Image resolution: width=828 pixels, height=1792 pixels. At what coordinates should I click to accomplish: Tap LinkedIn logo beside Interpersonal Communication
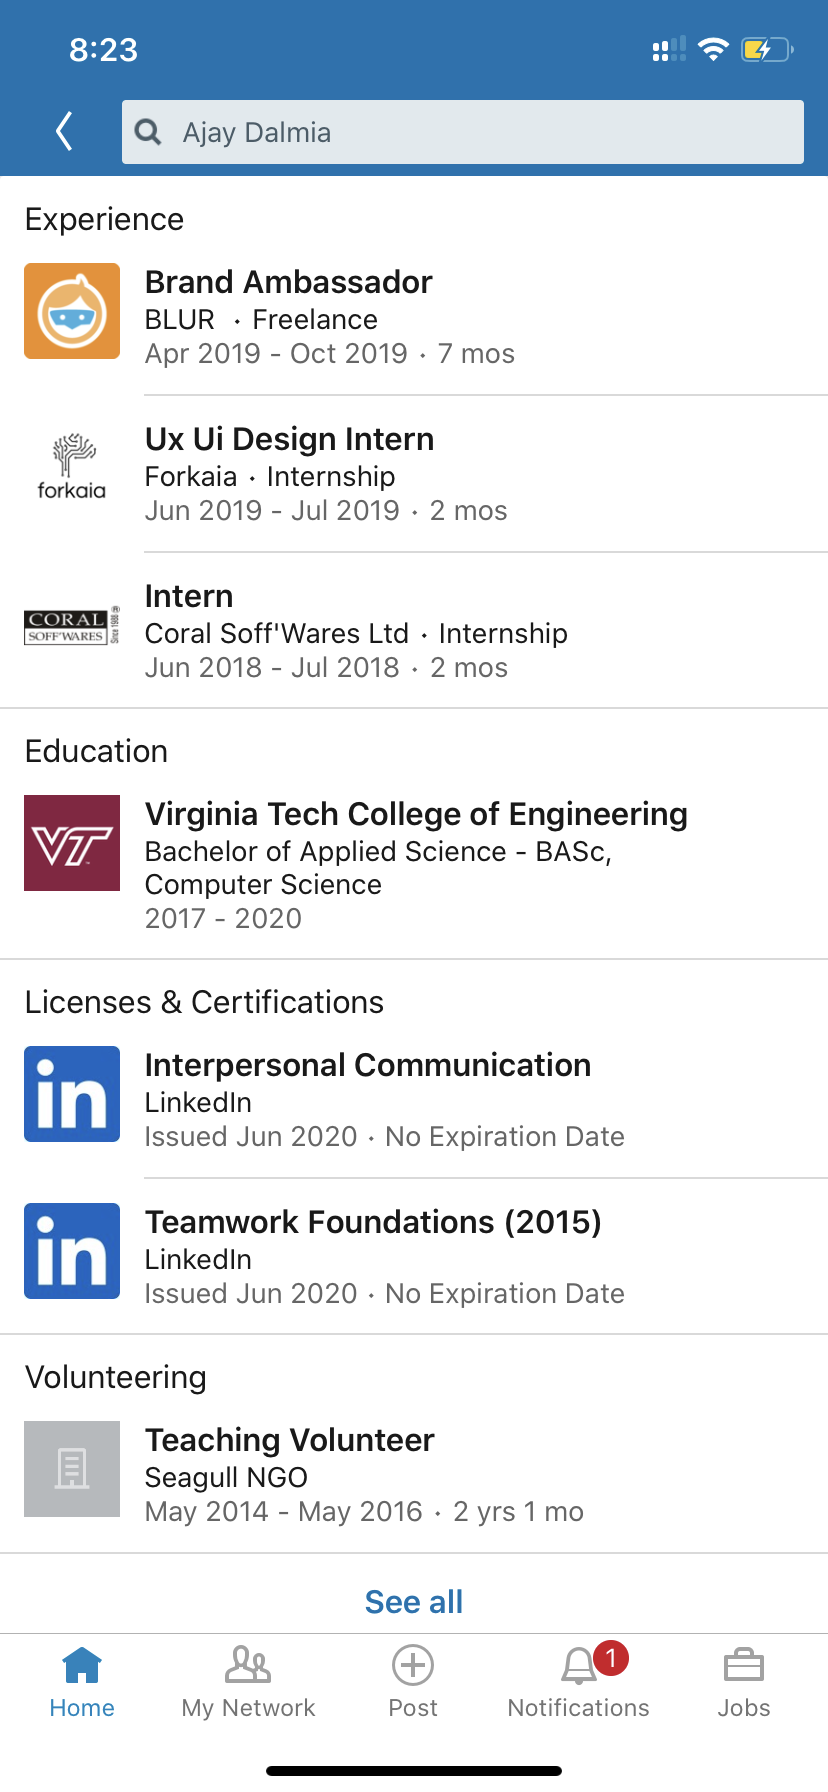[72, 1094]
